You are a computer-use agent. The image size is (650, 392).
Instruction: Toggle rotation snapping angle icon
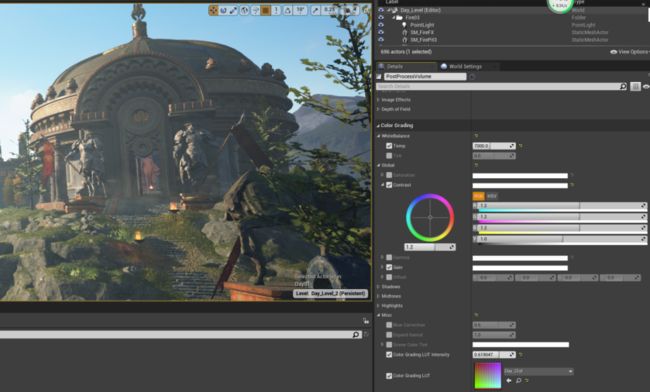[x=287, y=10]
